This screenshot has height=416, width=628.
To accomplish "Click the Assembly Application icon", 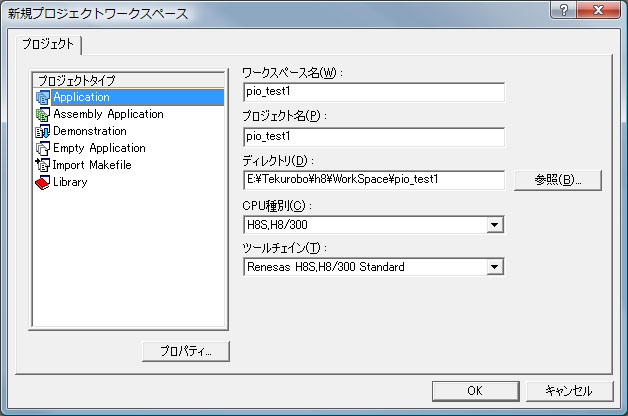I will tap(43, 115).
